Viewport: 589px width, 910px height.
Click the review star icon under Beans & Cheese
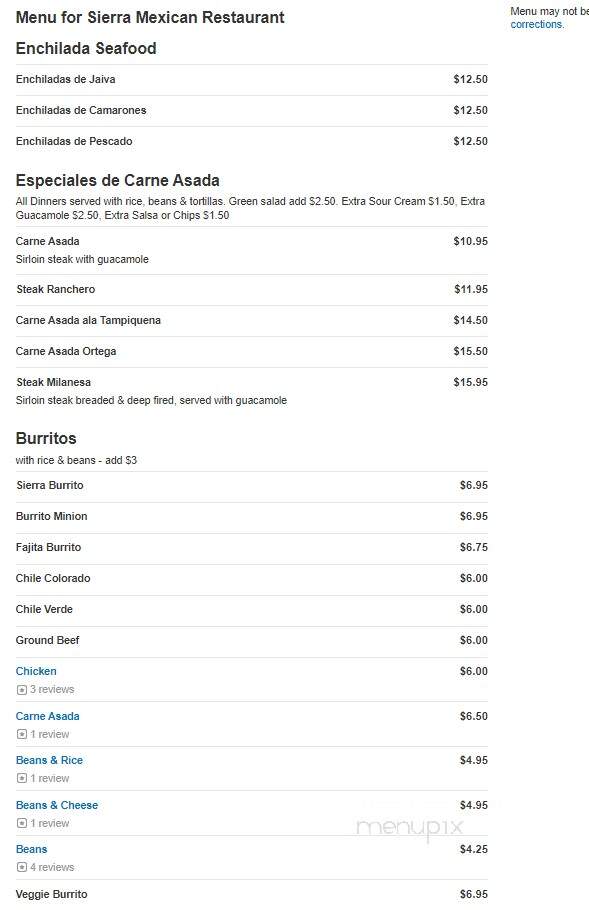point(22,824)
